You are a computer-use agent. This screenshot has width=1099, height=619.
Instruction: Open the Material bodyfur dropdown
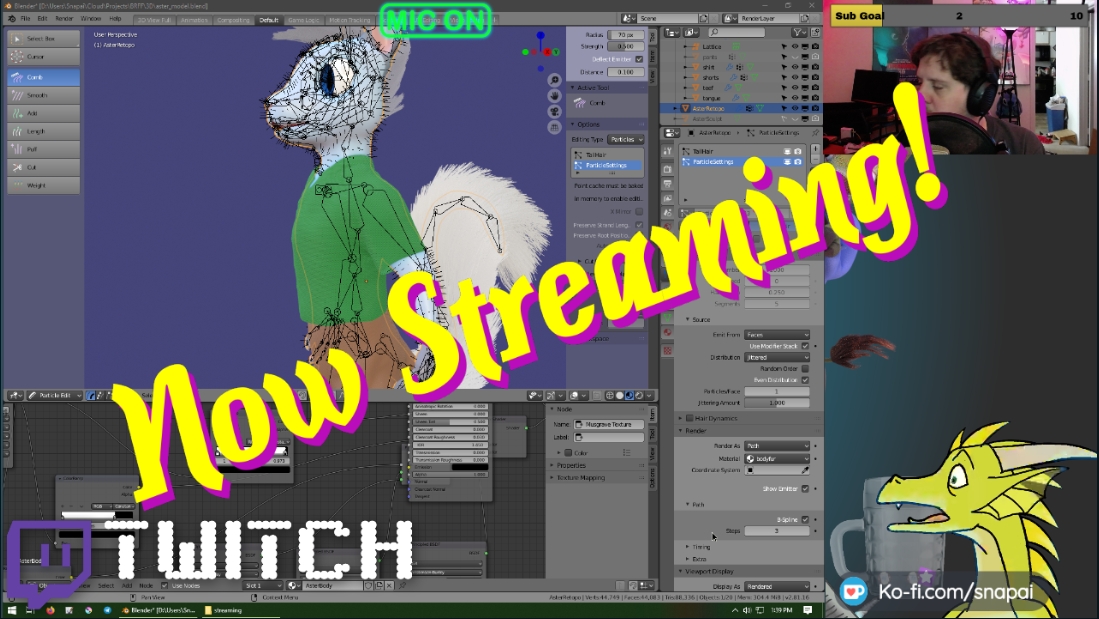tap(777, 458)
